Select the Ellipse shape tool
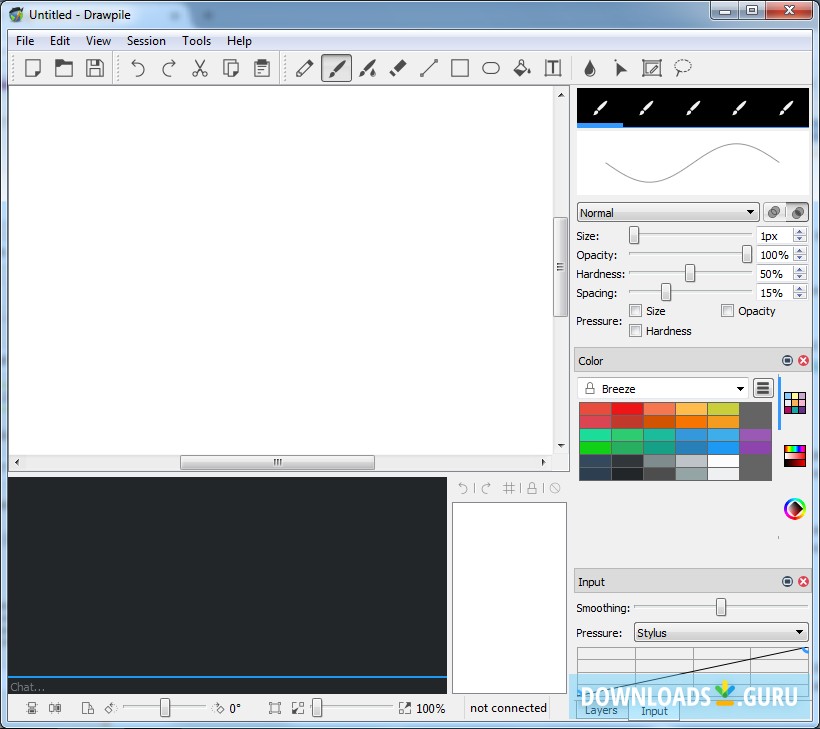Viewport: 820px width, 729px height. [x=490, y=68]
